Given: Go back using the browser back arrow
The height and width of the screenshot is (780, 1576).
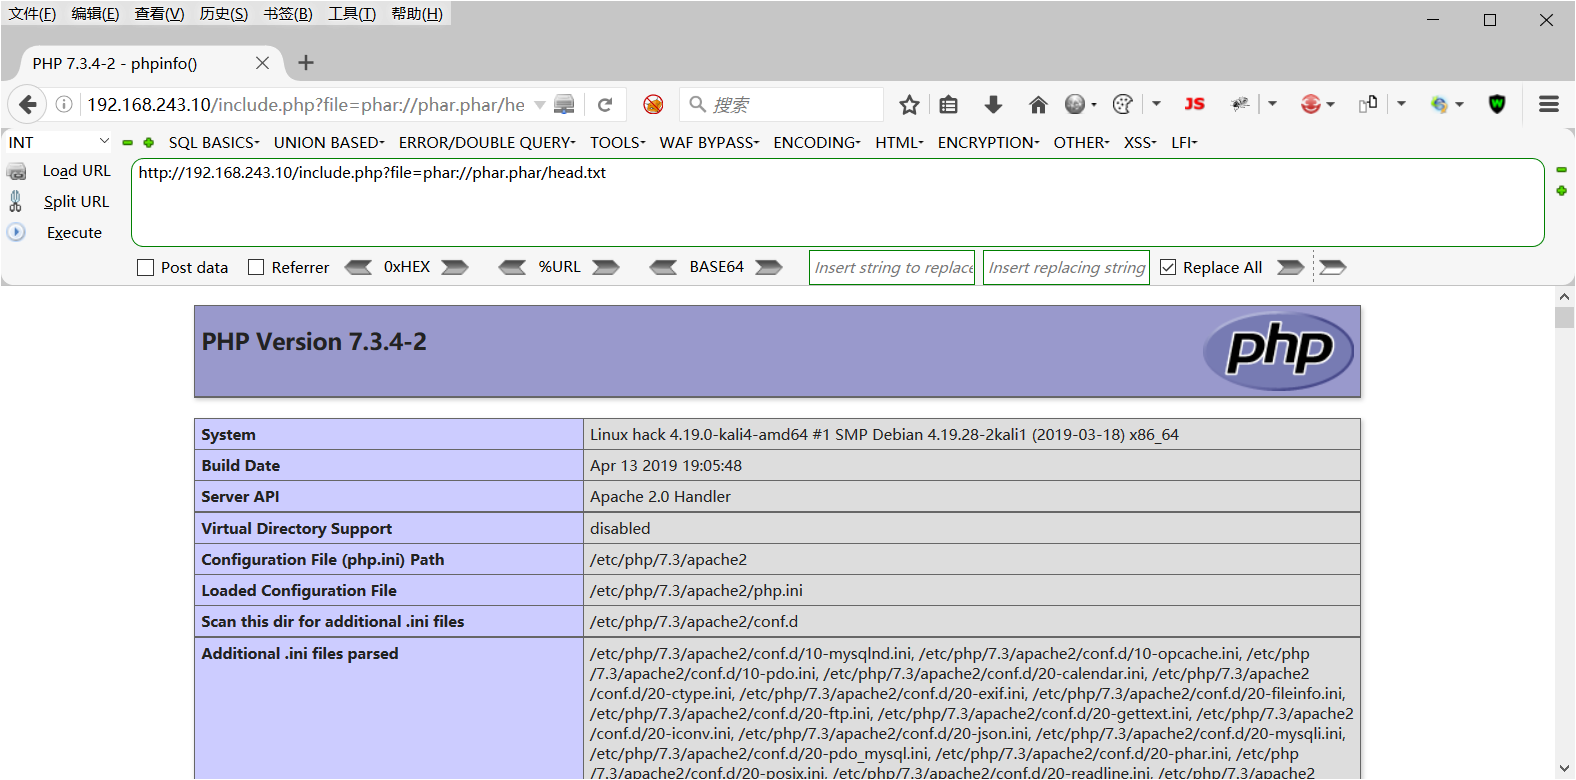Looking at the screenshot, I should (x=28, y=104).
